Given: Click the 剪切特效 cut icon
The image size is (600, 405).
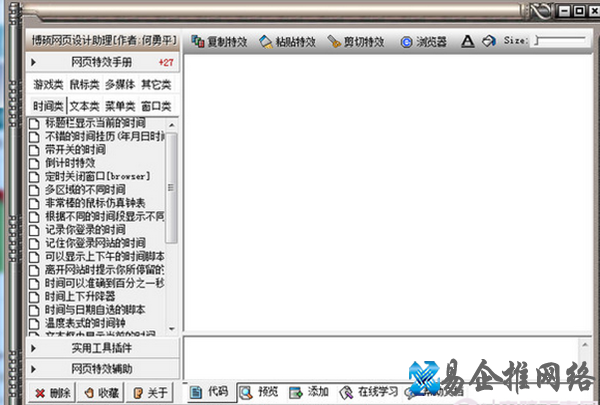Looking at the screenshot, I should [x=334, y=41].
